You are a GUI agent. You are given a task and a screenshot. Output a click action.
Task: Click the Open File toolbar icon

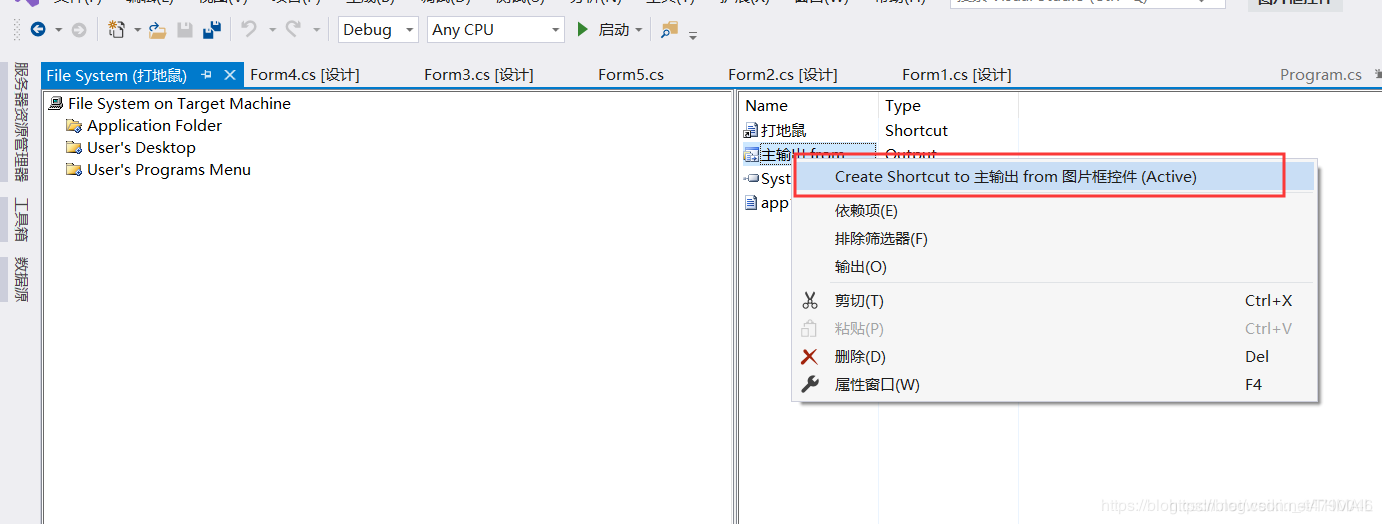(158, 30)
